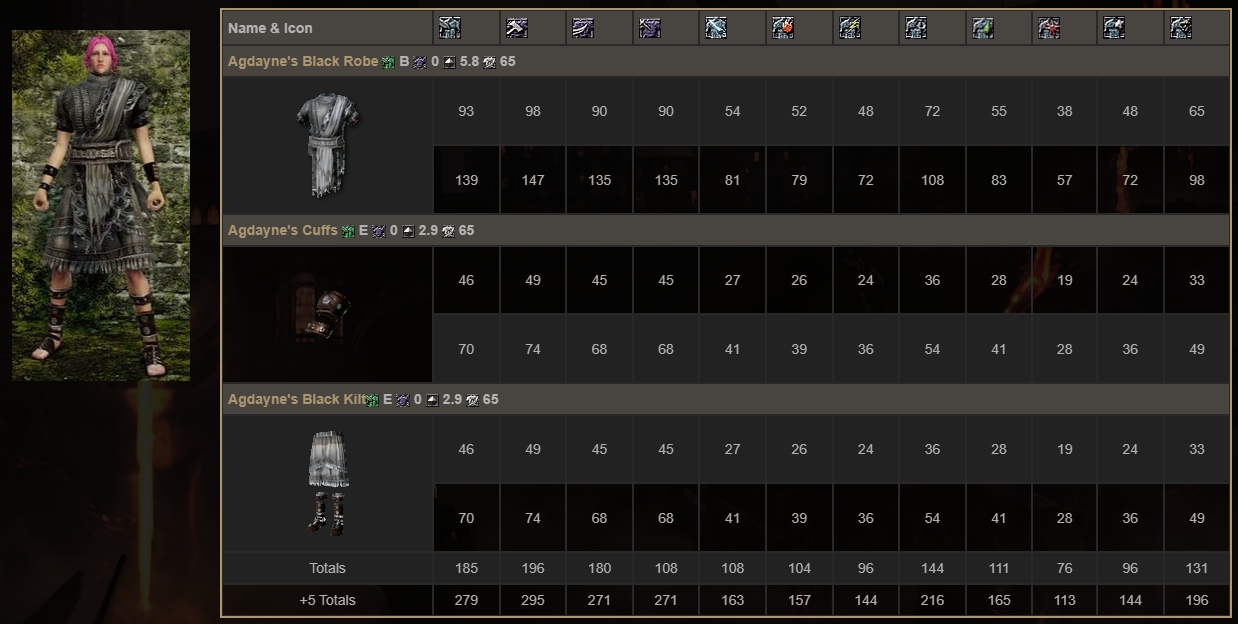This screenshot has width=1238, height=624.
Task: Click the Strike defense hammer icon
Action: point(516,28)
